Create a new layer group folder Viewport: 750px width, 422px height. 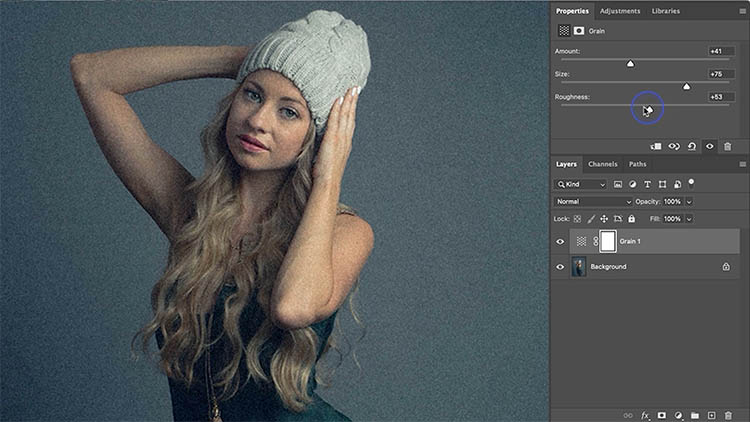pyautogui.click(x=695, y=414)
